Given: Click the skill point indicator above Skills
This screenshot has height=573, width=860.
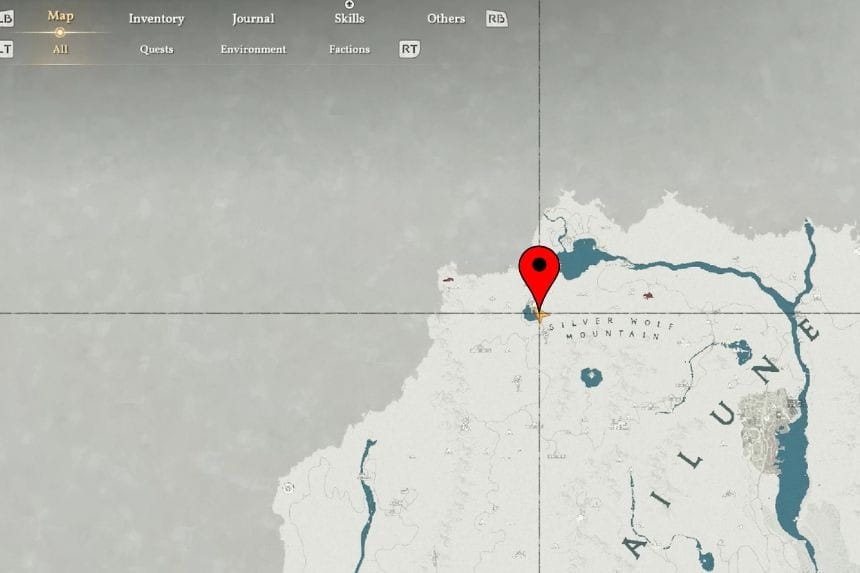Looking at the screenshot, I should point(349,5).
